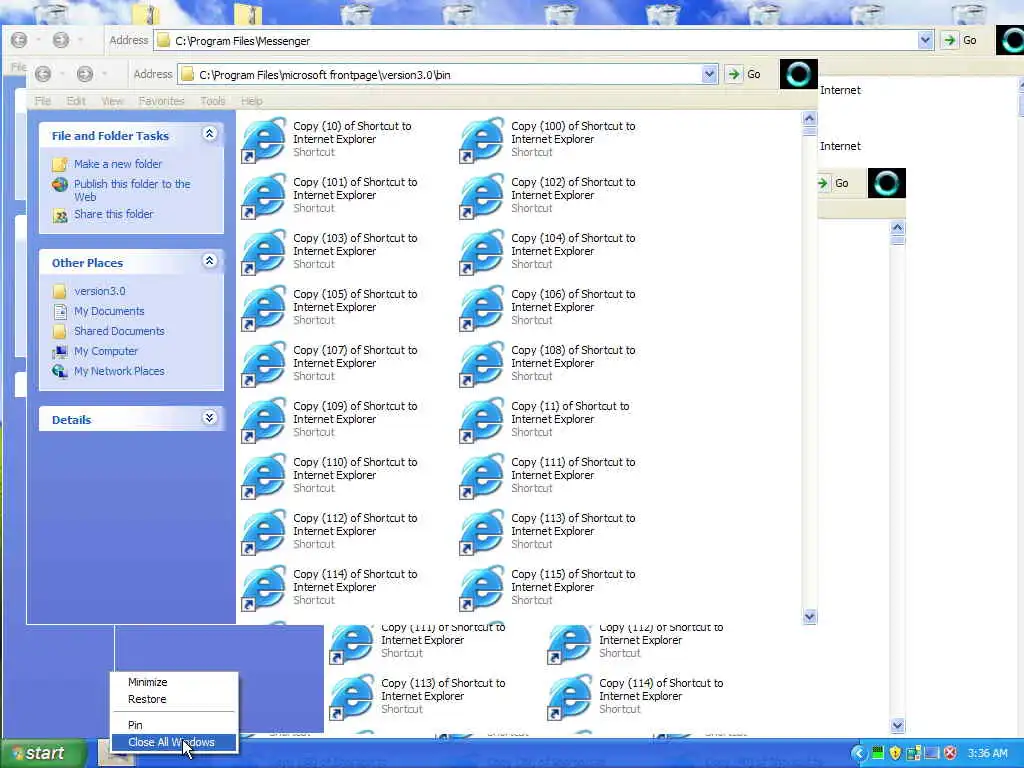Click red security alert tray icon

(951, 753)
